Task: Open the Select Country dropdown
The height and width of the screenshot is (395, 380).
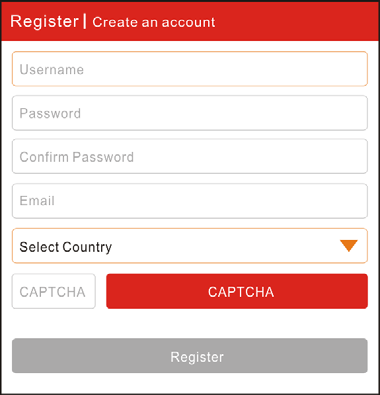Action: click(x=190, y=246)
